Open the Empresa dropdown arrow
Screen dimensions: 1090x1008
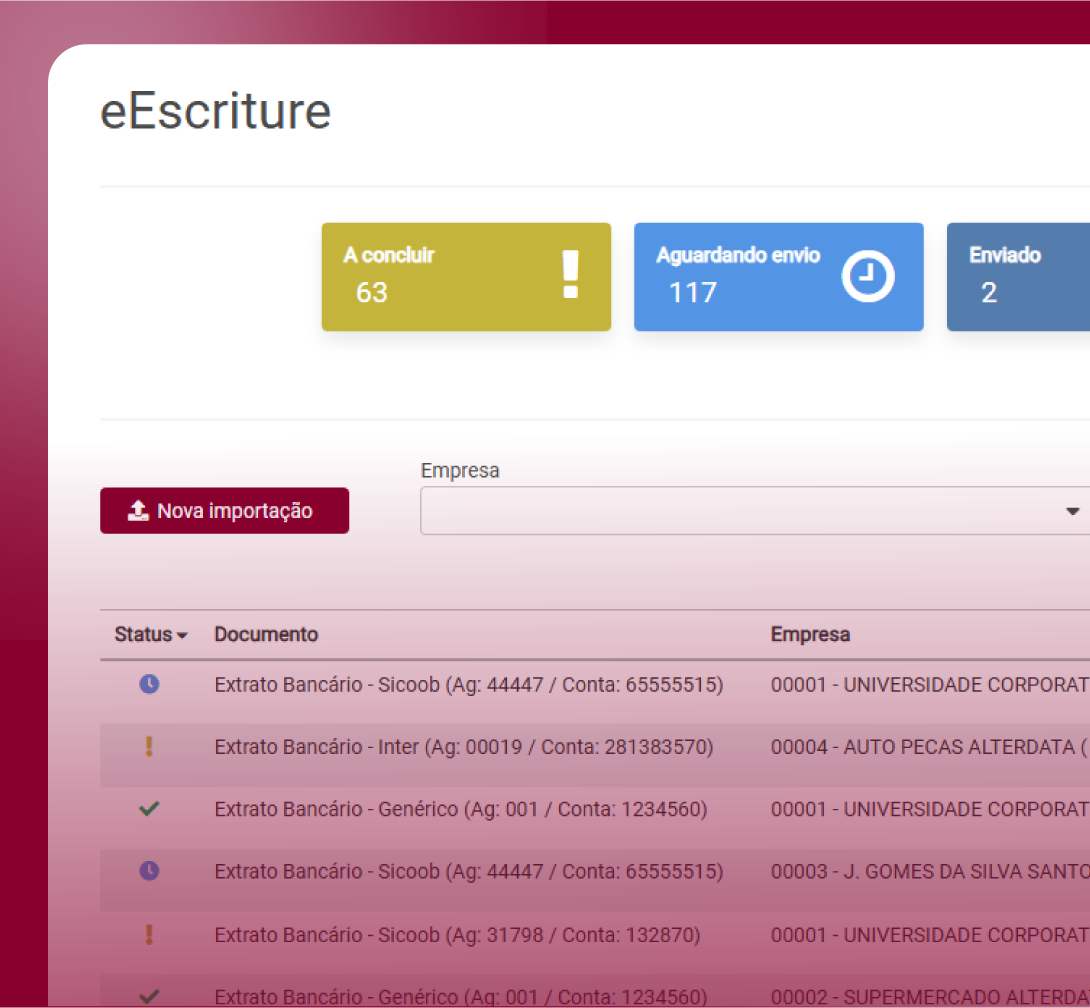point(1073,511)
